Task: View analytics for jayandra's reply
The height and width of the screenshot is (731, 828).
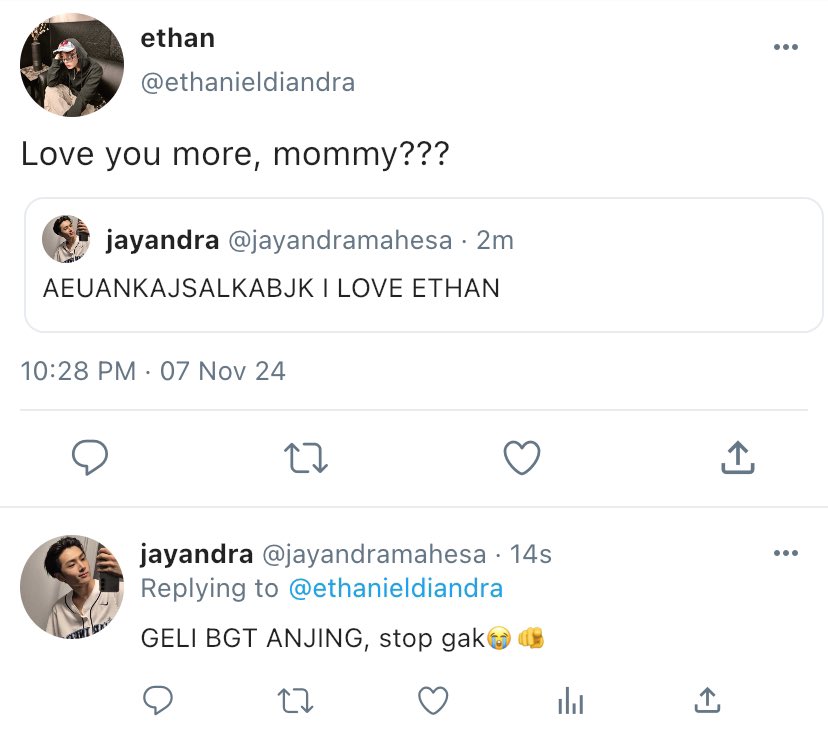Action: (x=570, y=700)
